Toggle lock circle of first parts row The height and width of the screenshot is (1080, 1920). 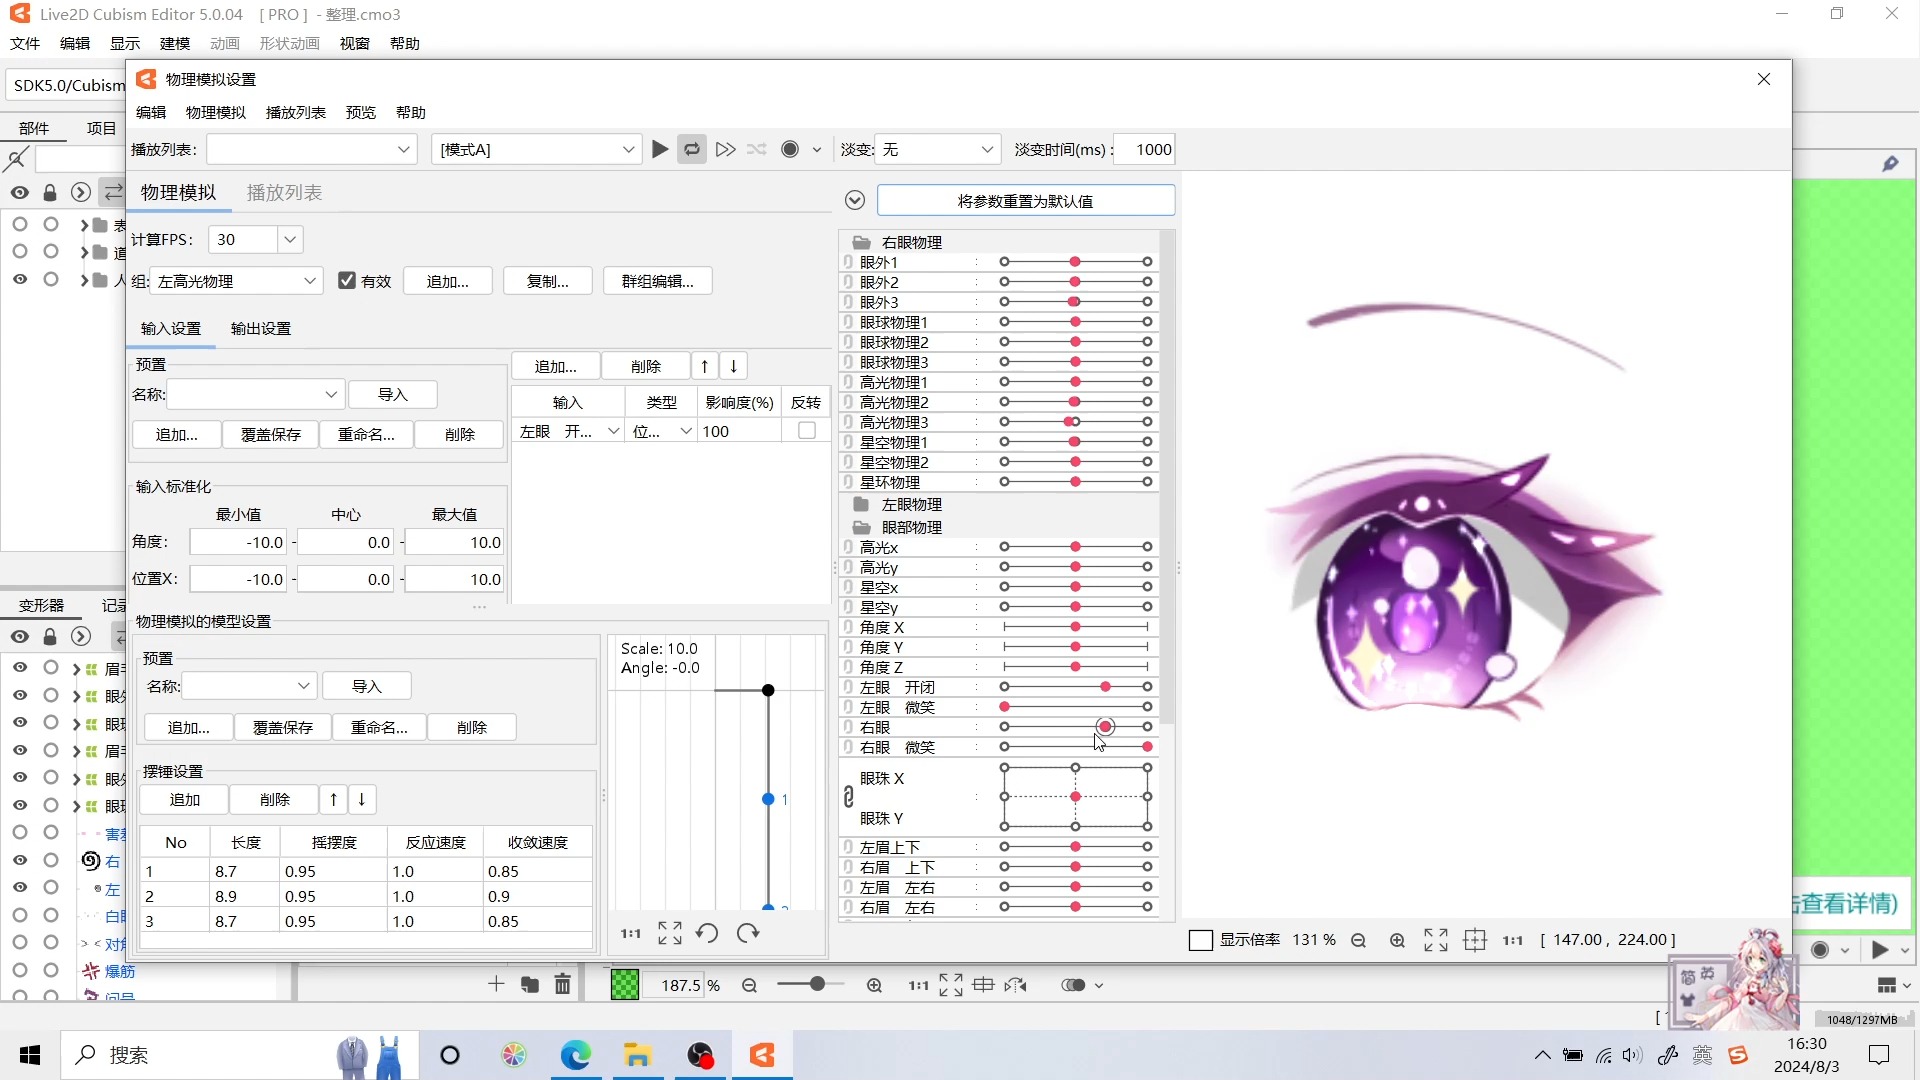[x=51, y=224]
